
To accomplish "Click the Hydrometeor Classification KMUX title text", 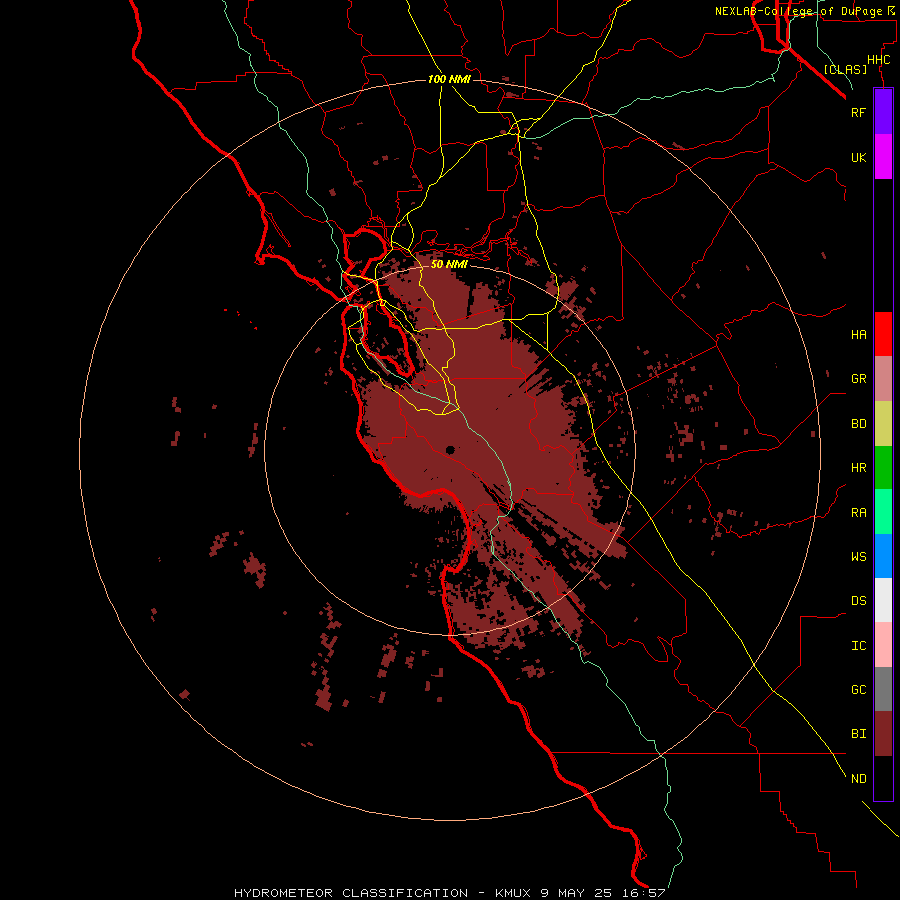I will tap(449, 893).
